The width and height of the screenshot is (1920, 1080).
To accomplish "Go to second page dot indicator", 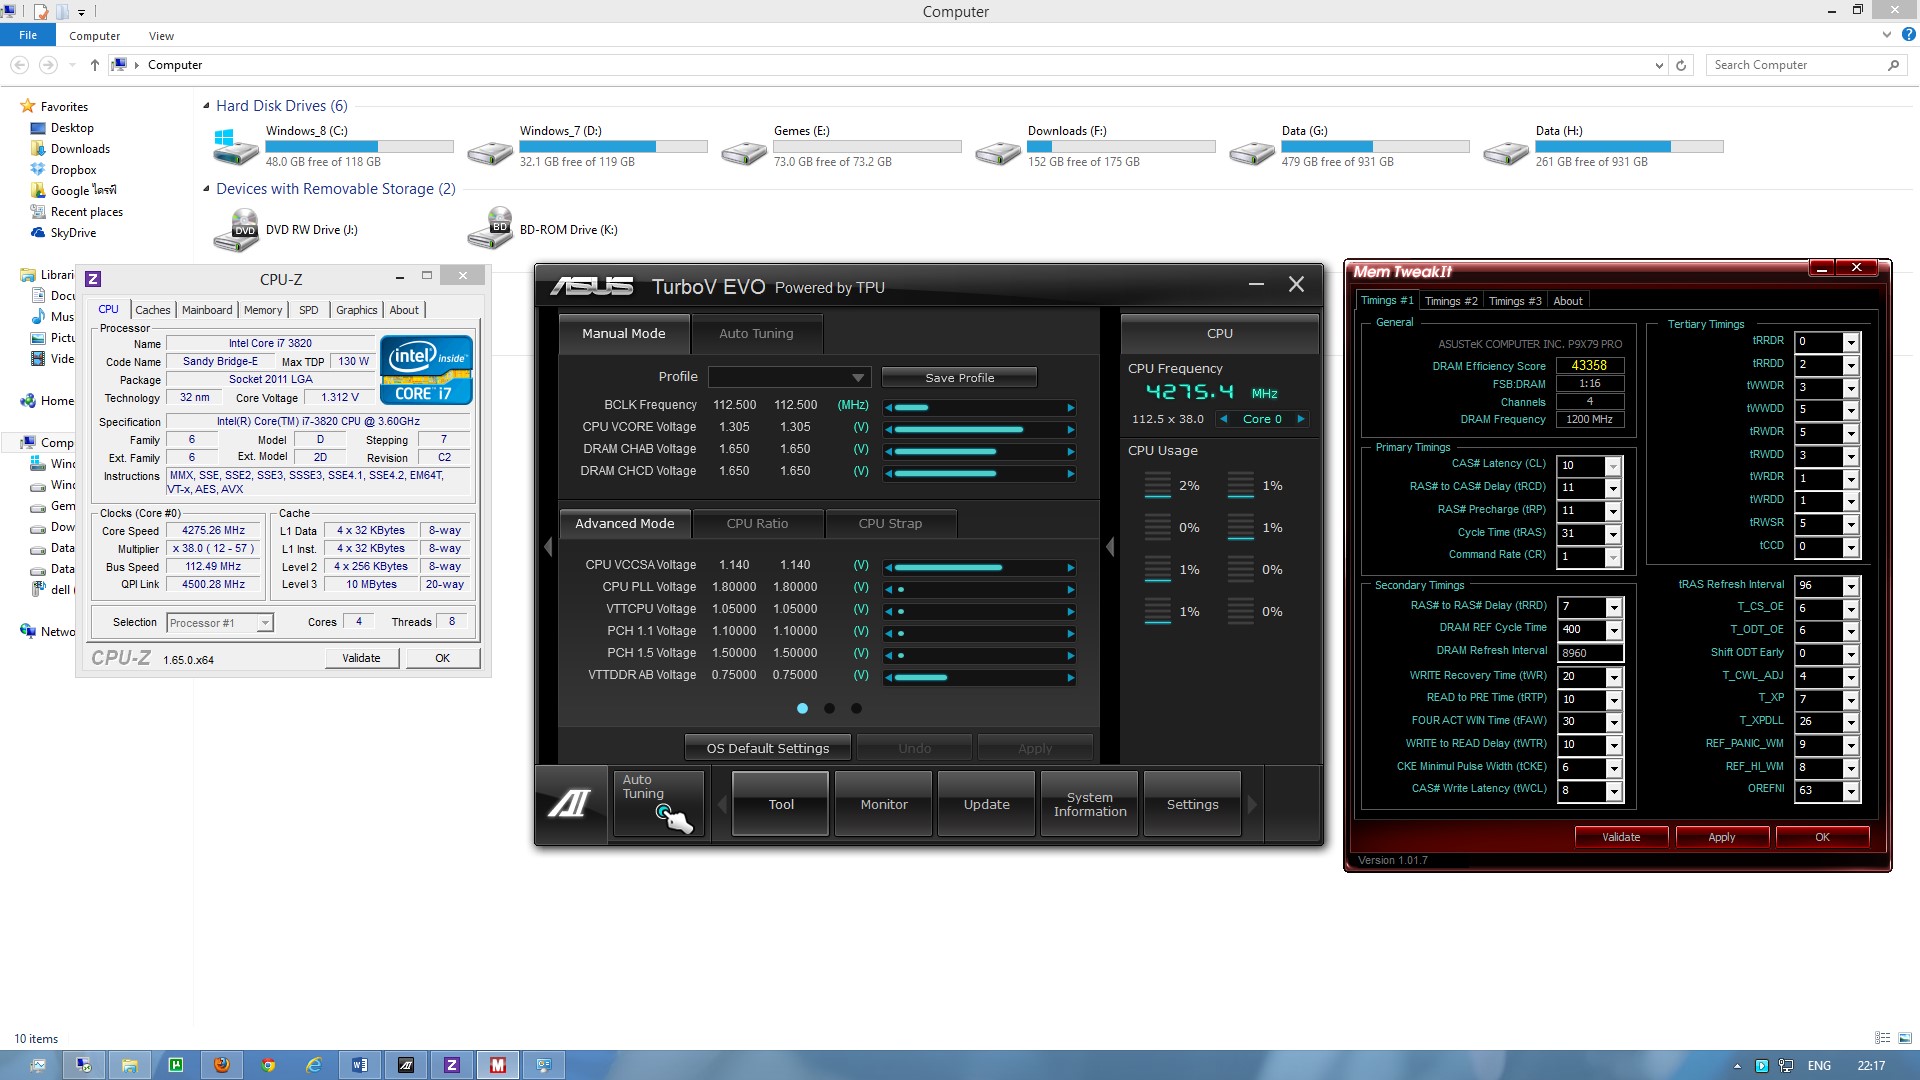I will click(x=829, y=708).
